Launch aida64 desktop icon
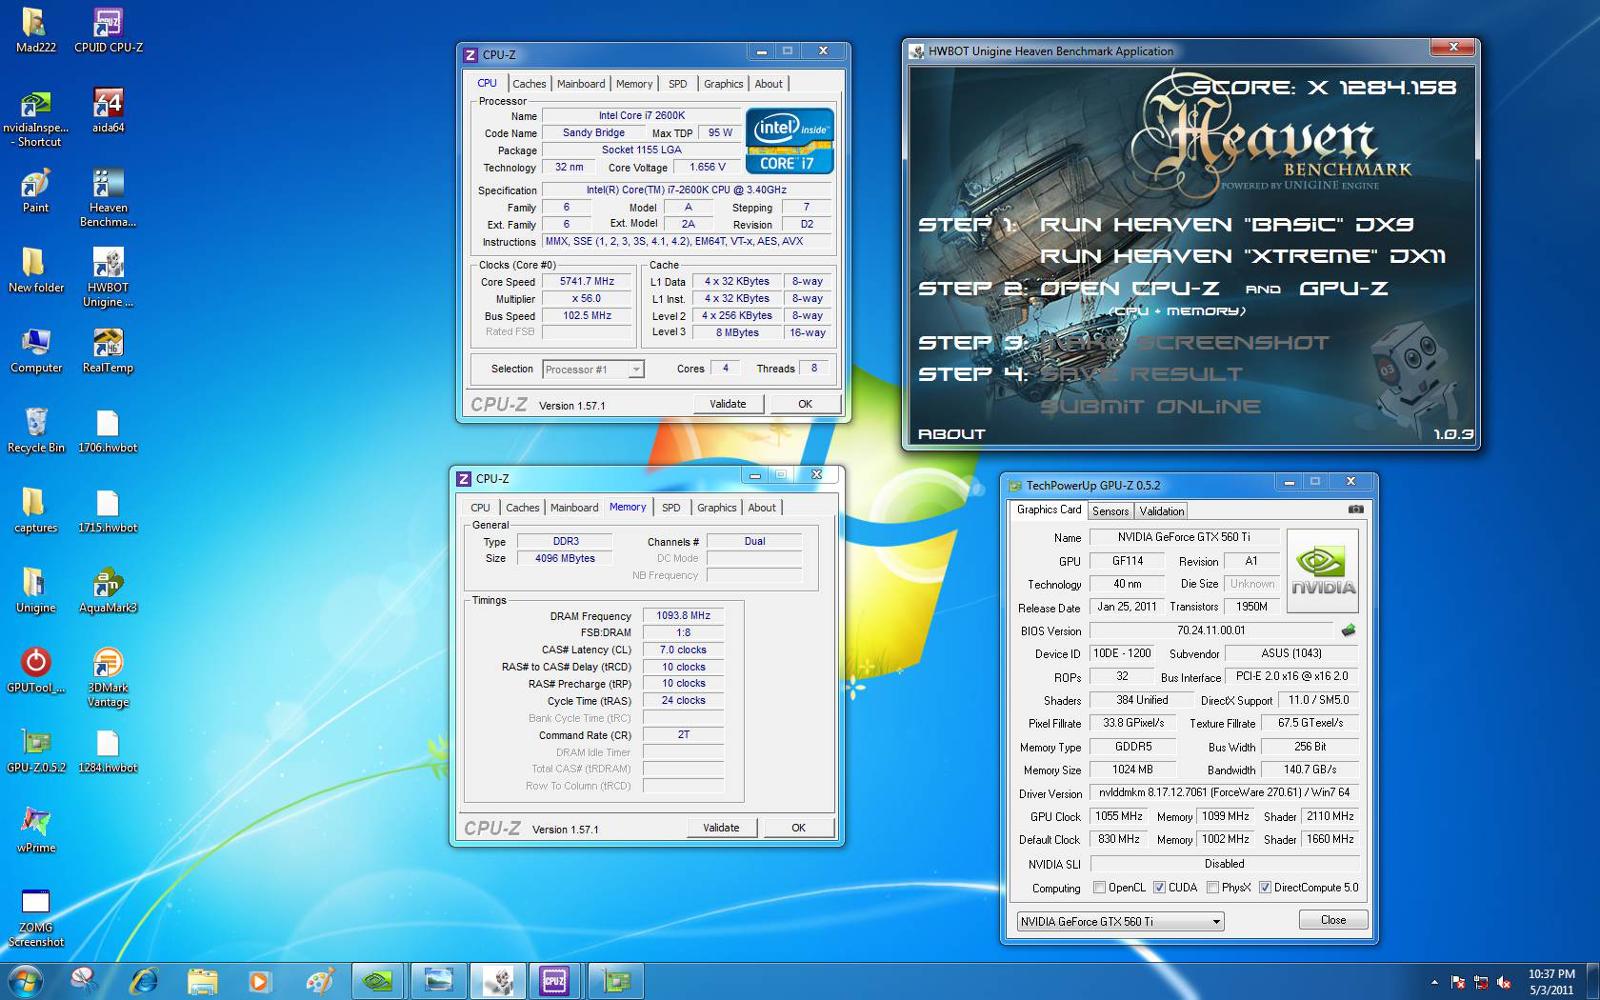Screen dimensions: 1600x1000 tap(108, 110)
